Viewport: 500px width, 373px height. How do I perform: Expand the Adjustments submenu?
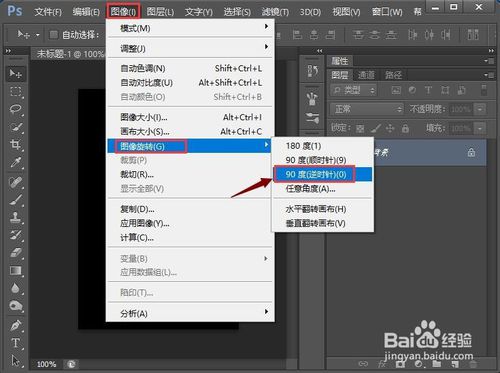click(x=190, y=48)
